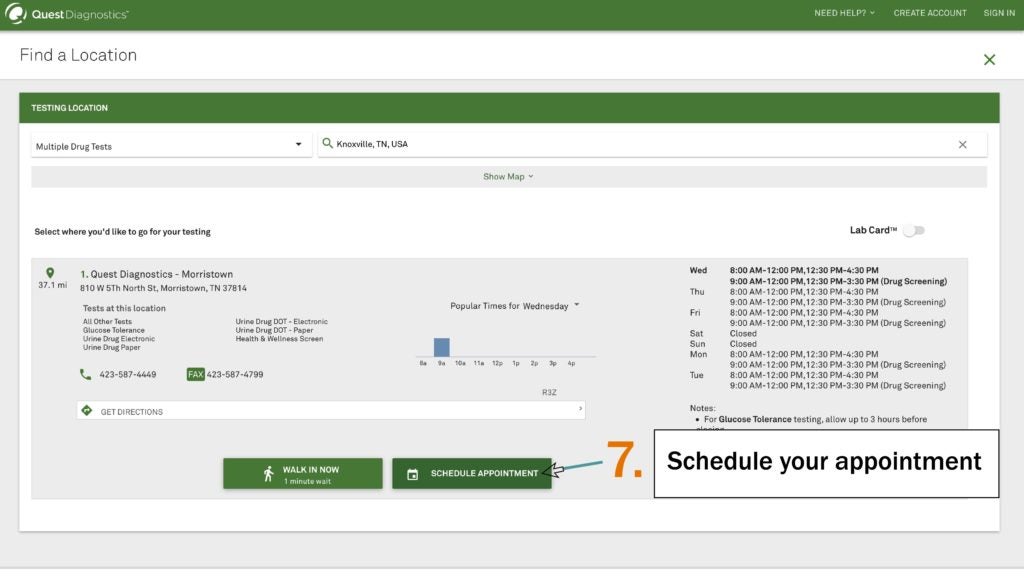Click the Tests at this location heading
This screenshot has height=576, width=1024.
(124, 308)
